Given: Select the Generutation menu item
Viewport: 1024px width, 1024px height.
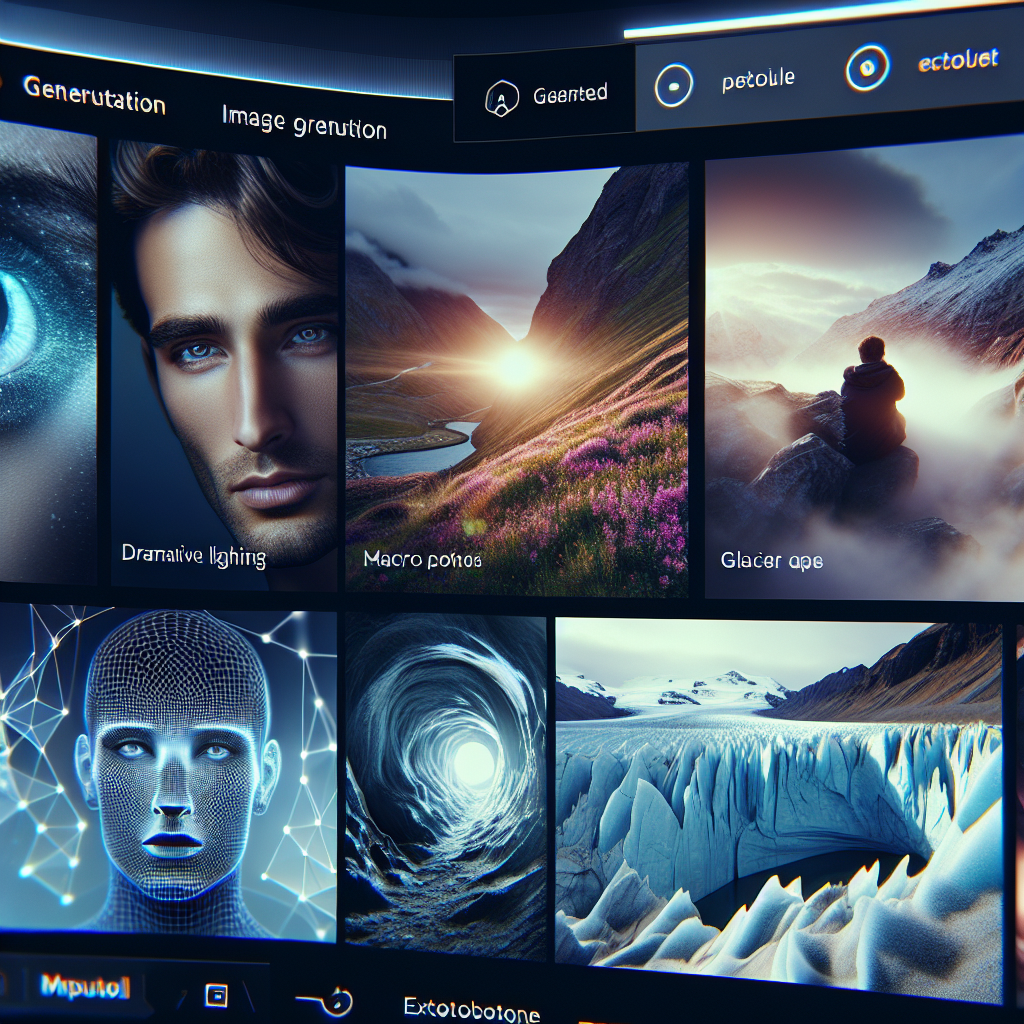Looking at the screenshot, I should pyautogui.click(x=95, y=97).
